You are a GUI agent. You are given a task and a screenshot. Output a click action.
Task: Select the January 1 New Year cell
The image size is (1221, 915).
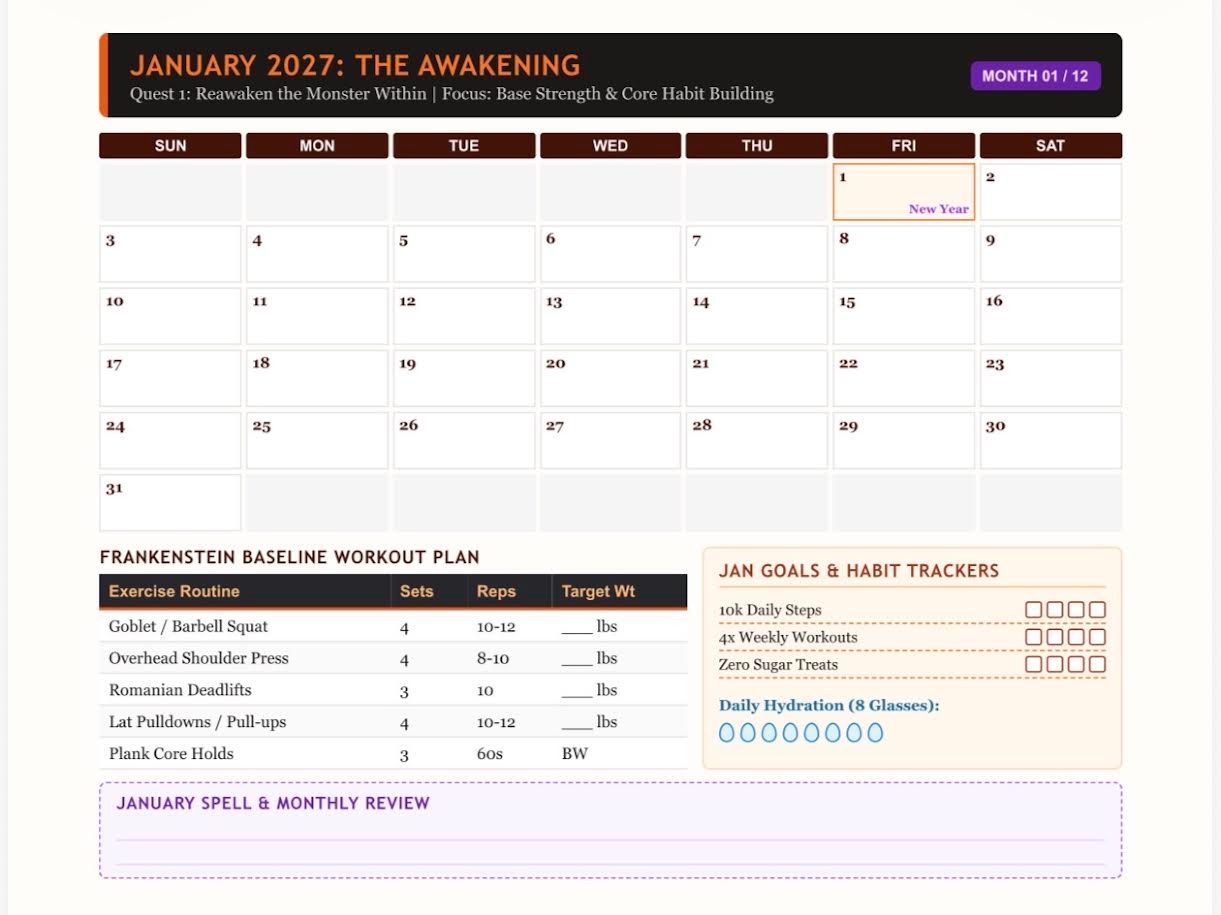click(x=903, y=192)
